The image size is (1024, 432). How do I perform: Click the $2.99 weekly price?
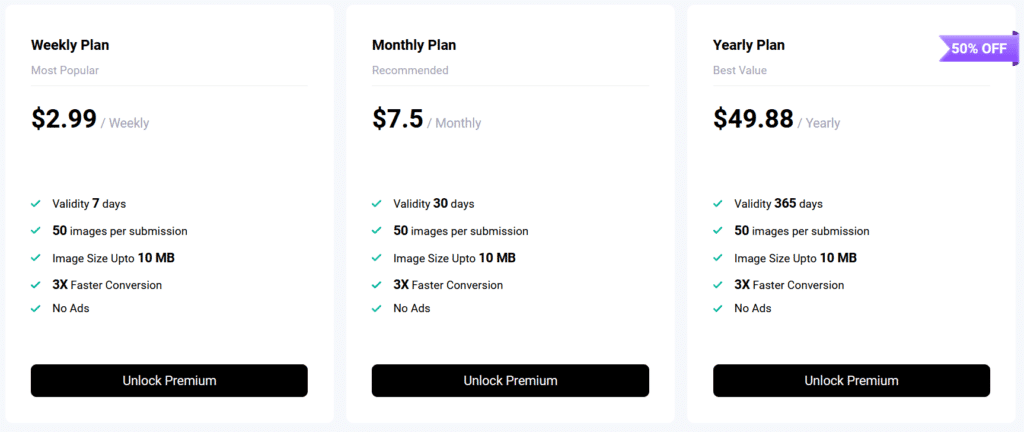tap(64, 119)
